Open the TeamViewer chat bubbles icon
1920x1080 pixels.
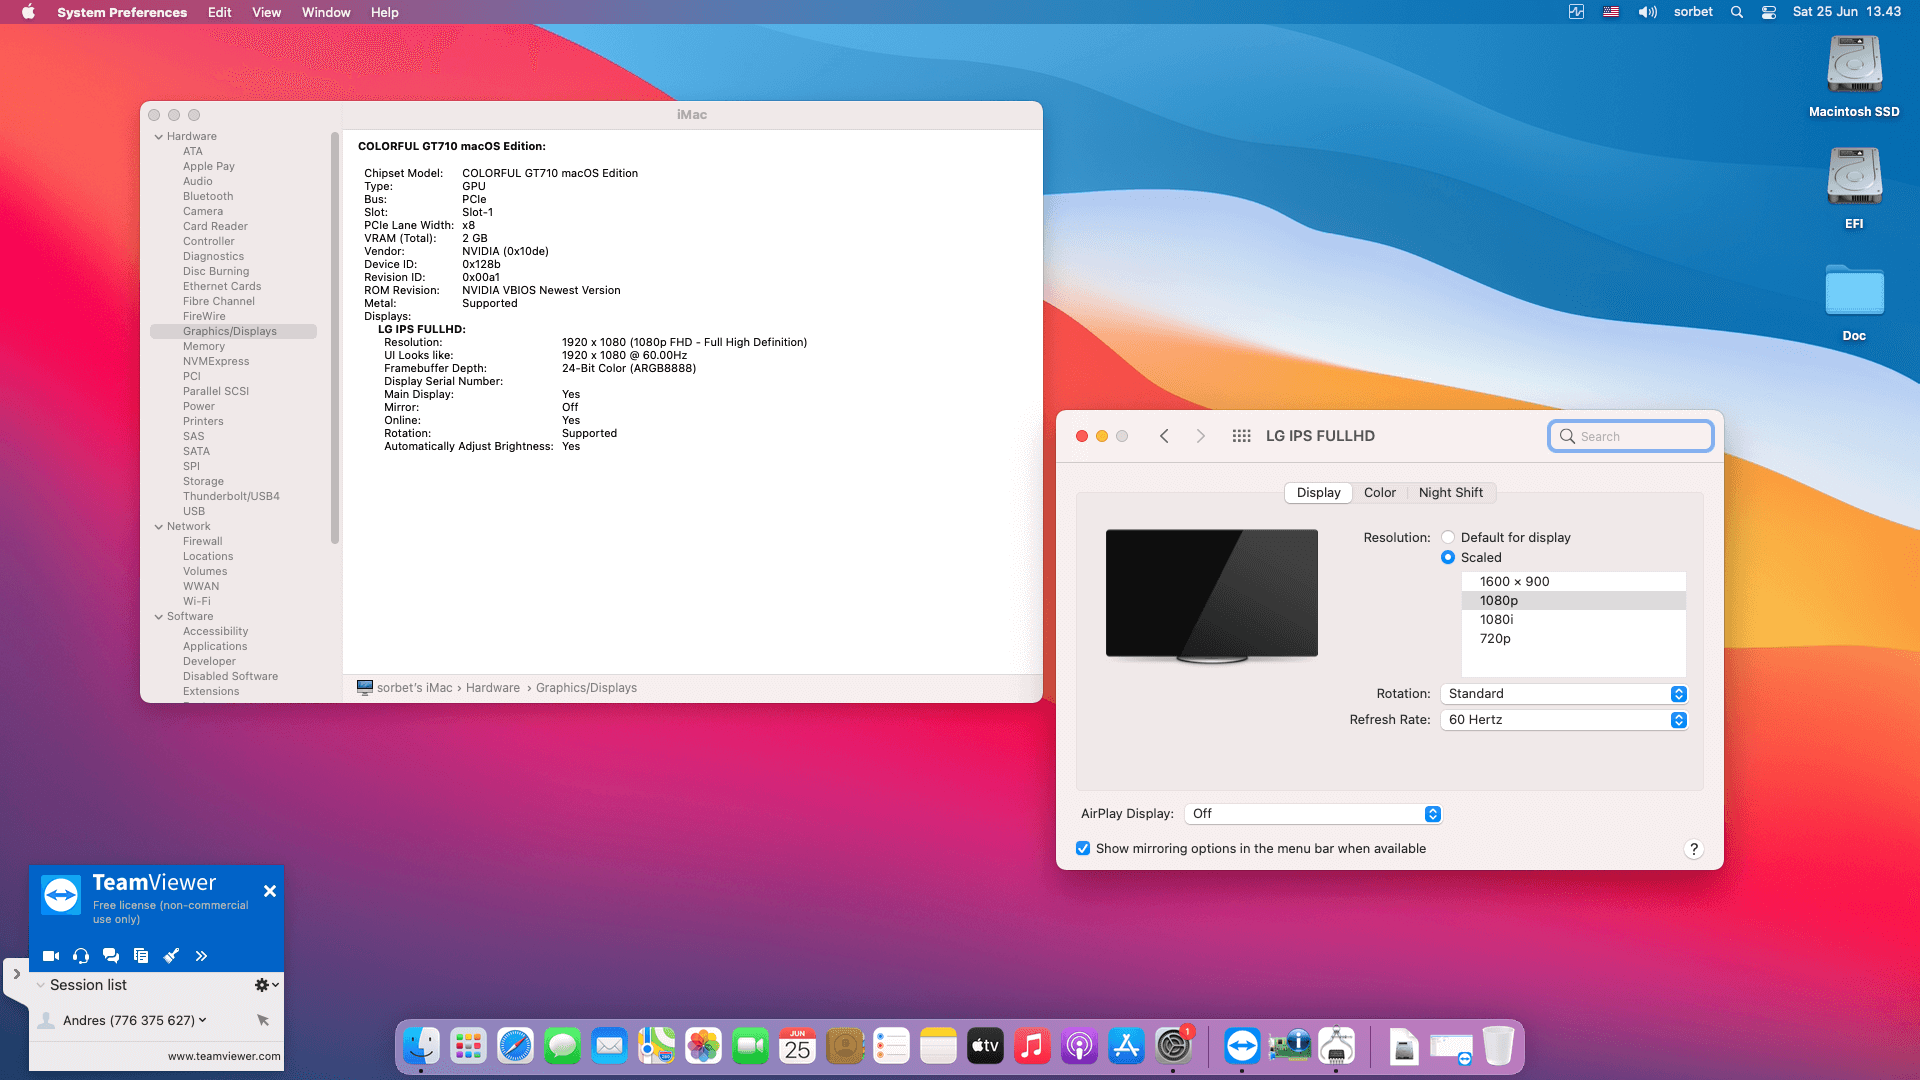pos(111,956)
